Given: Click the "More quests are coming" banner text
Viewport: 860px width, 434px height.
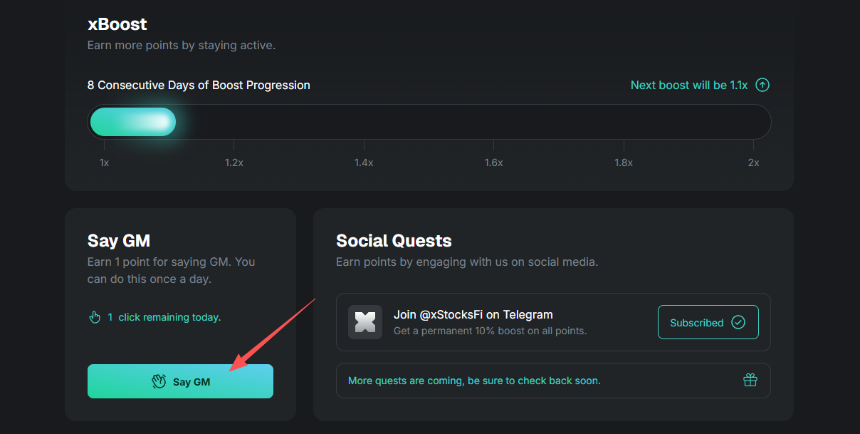Looking at the screenshot, I should (x=474, y=381).
